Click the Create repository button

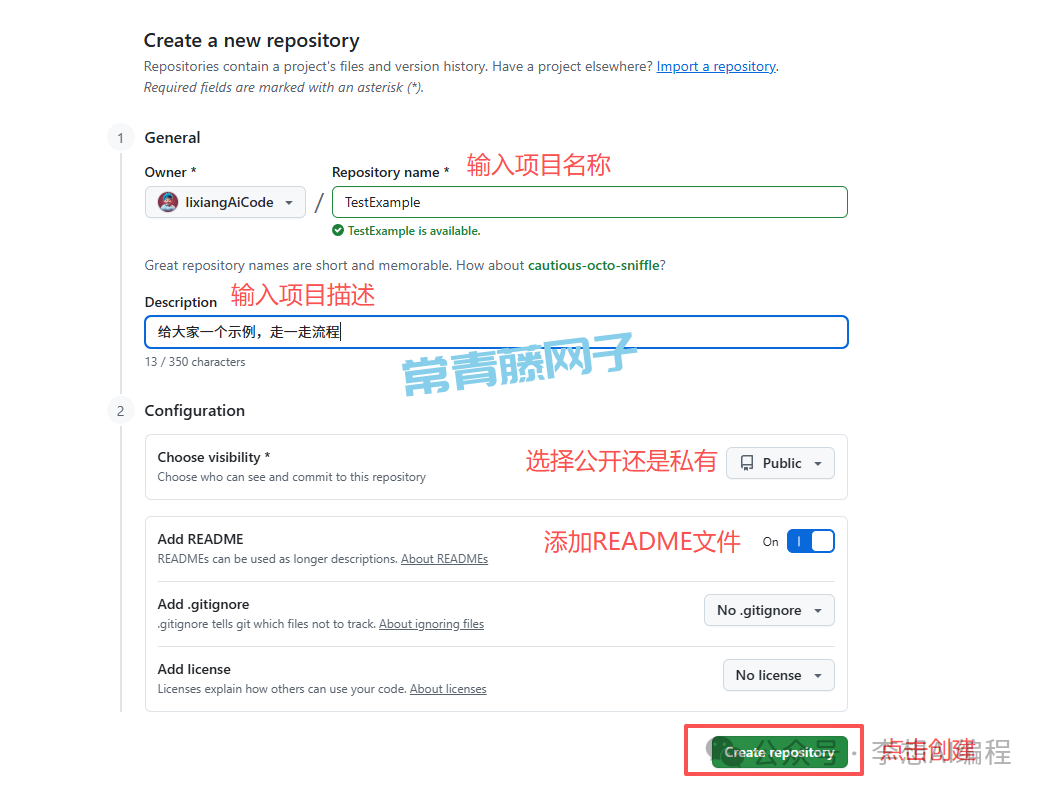click(779, 752)
